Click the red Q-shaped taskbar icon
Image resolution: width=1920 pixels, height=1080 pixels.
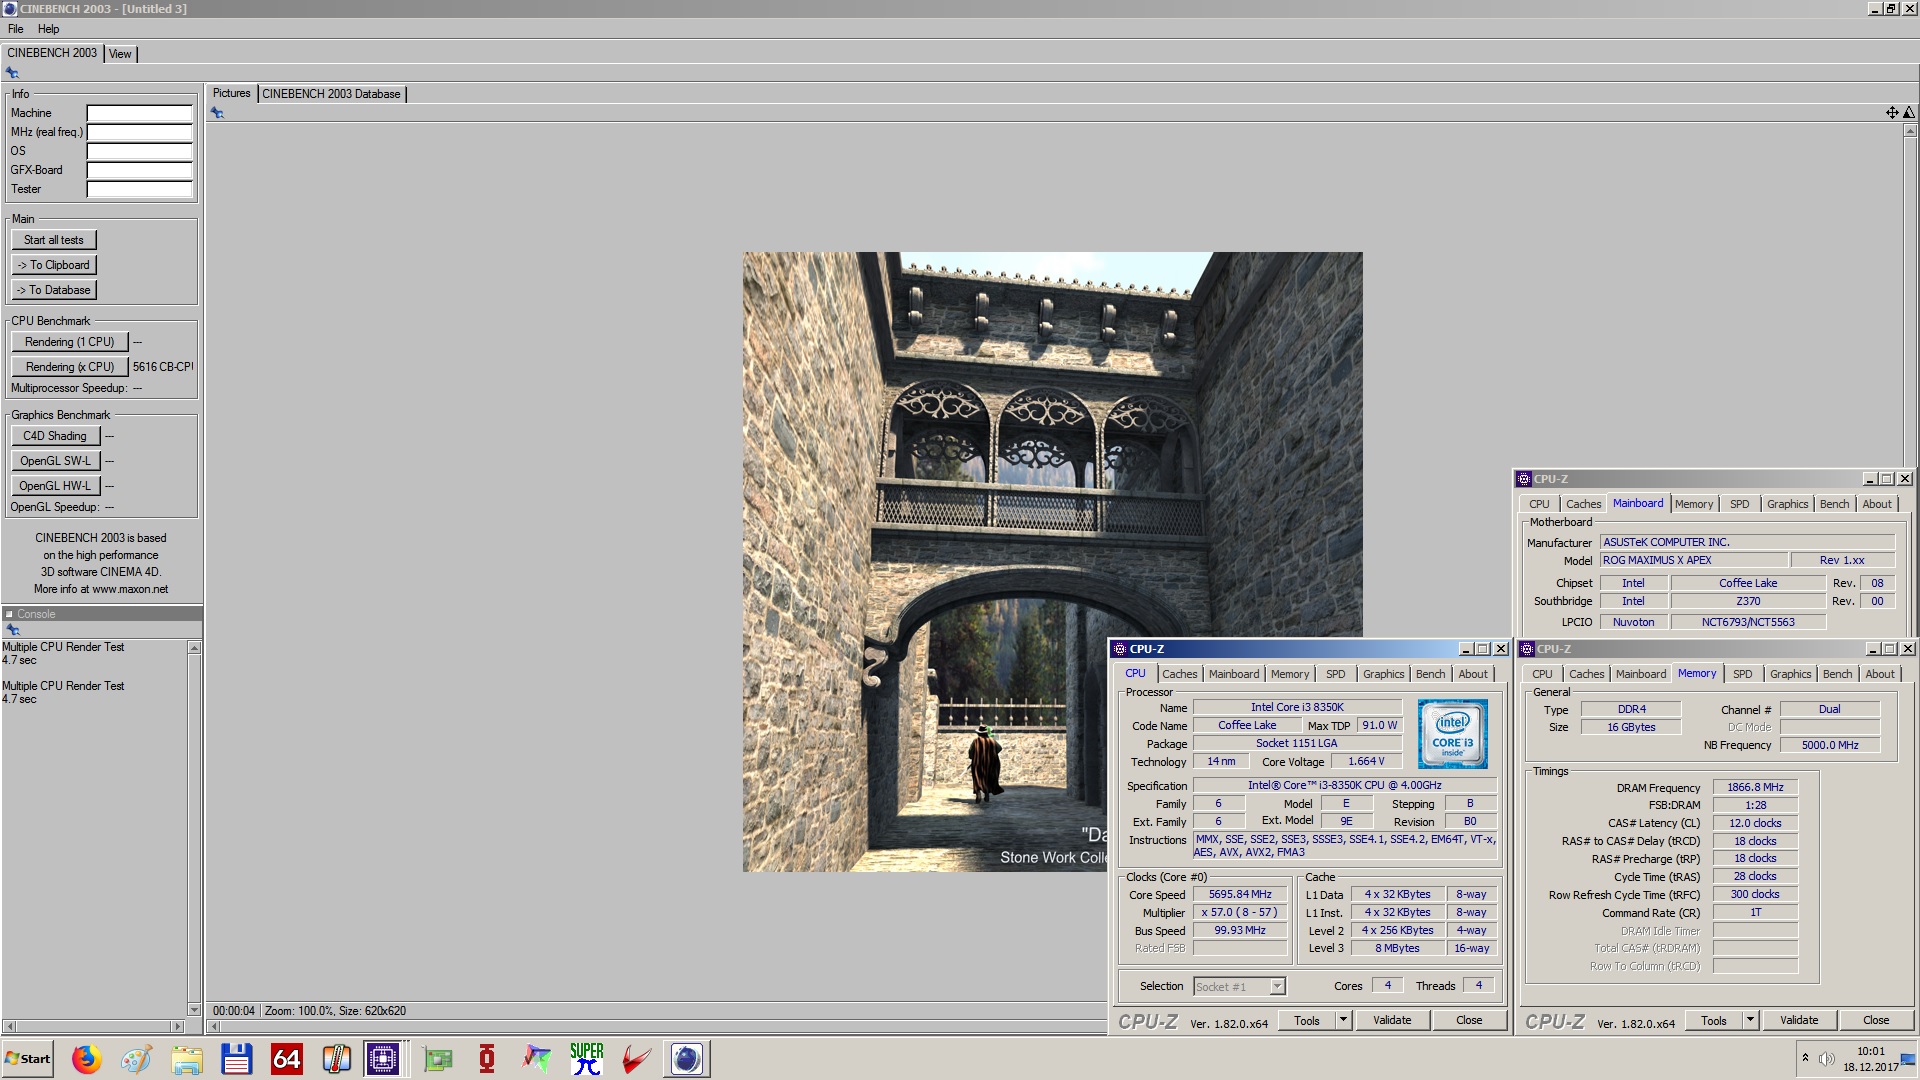click(x=487, y=1059)
